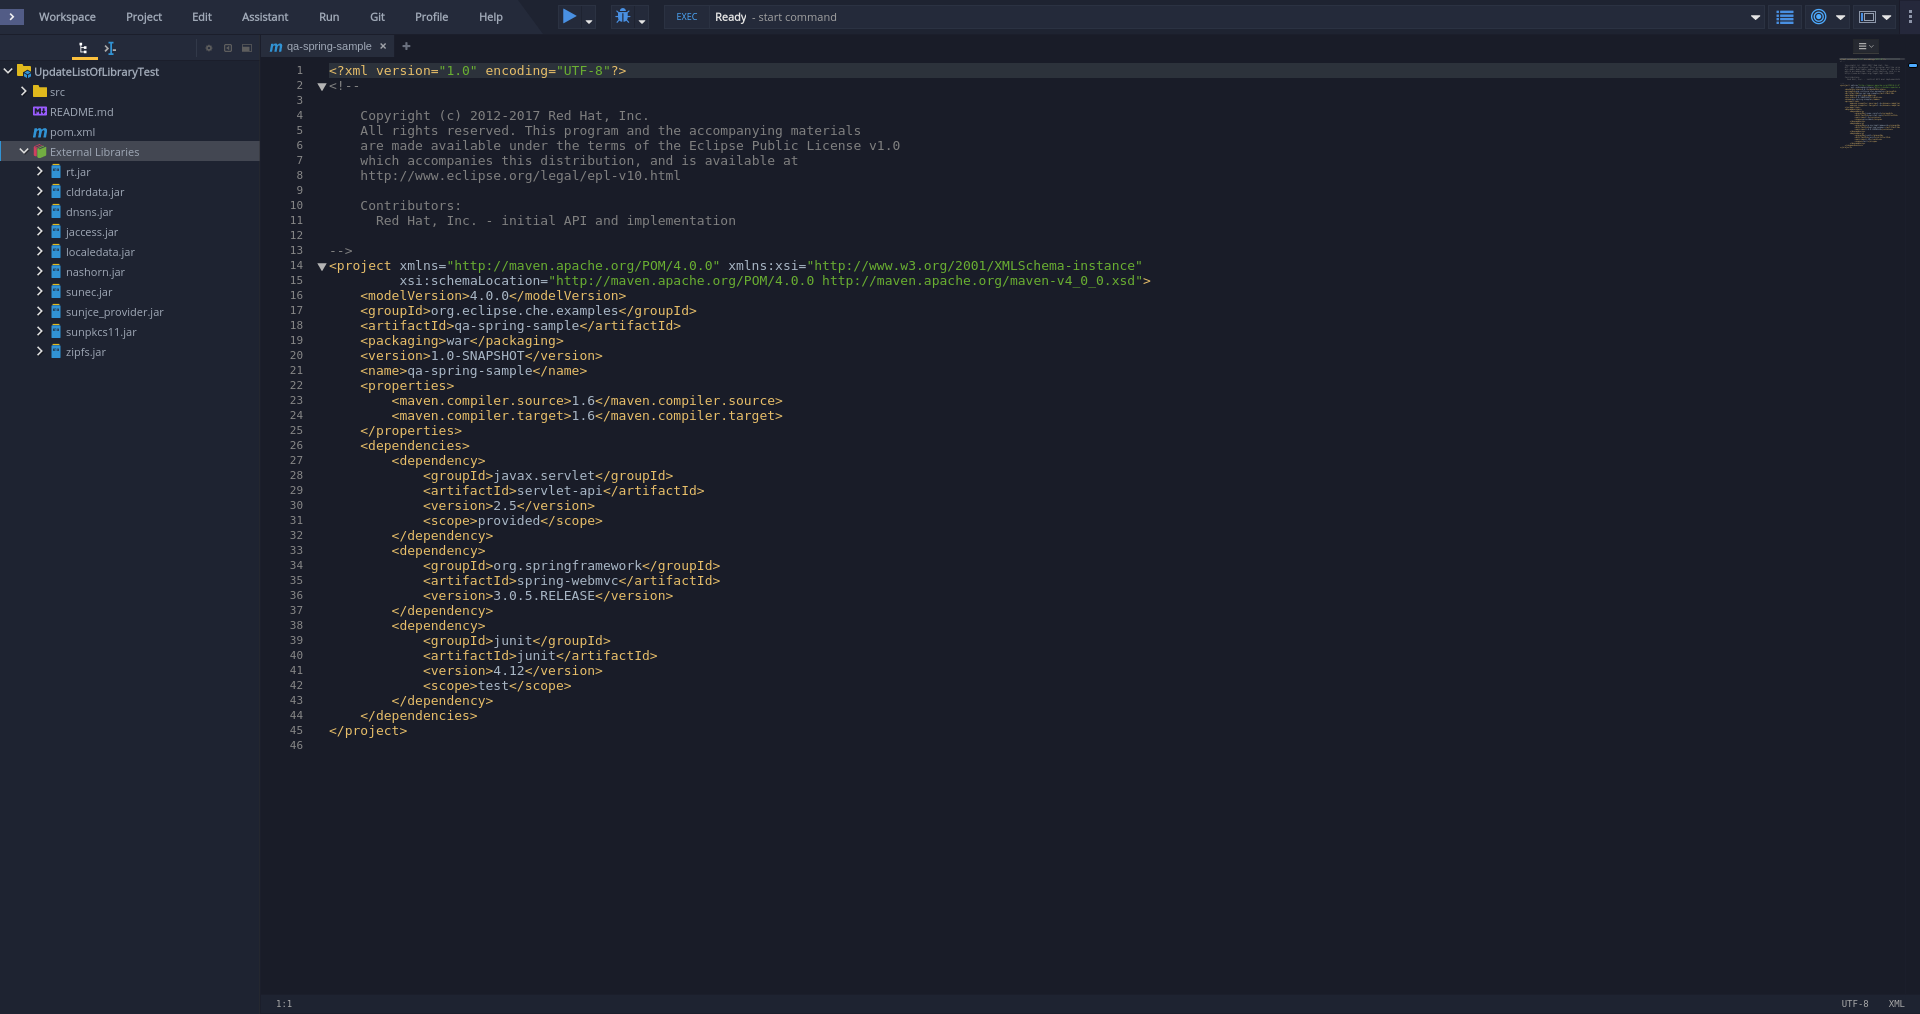Click the README.md markdown file icon

[x=40, y=111]
